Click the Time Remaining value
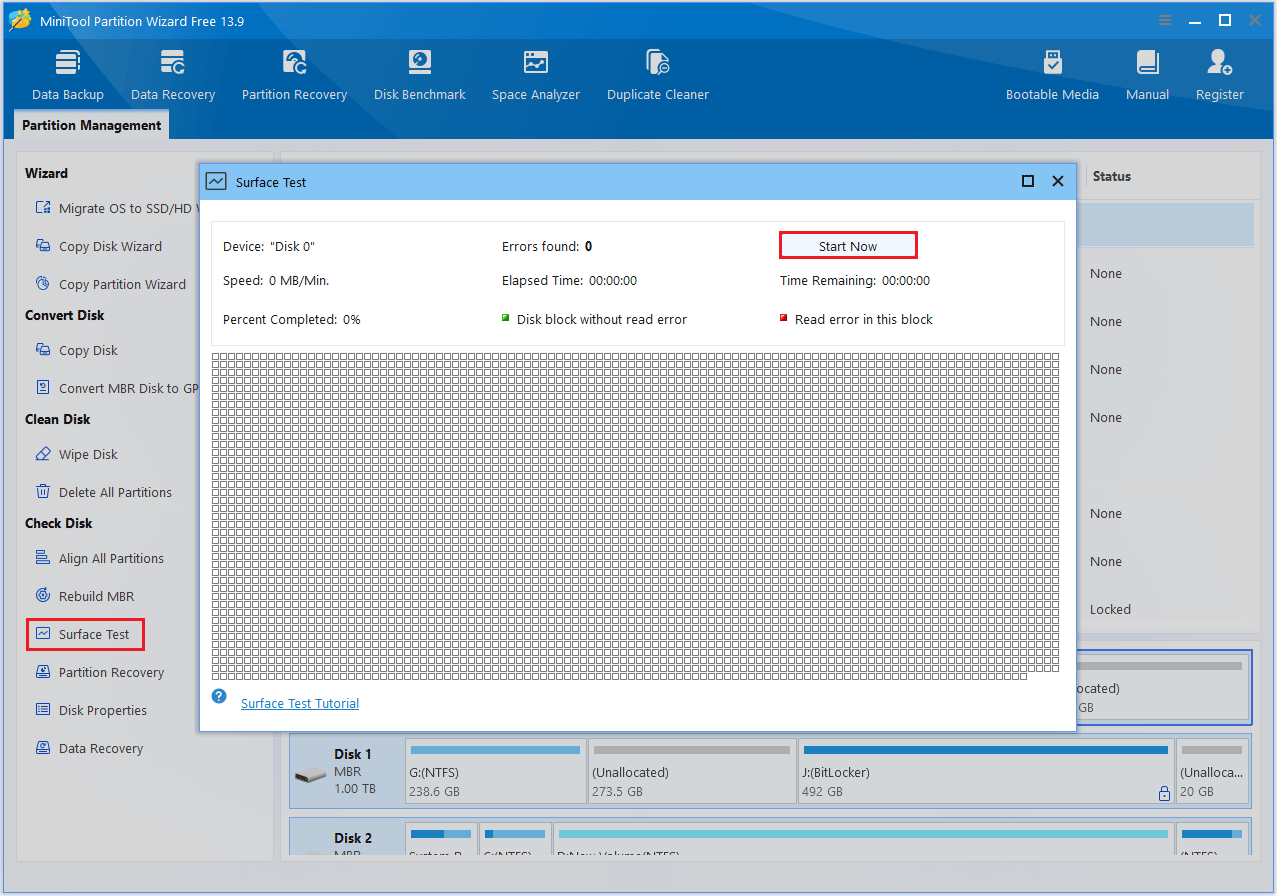 [x=906, y=281]
